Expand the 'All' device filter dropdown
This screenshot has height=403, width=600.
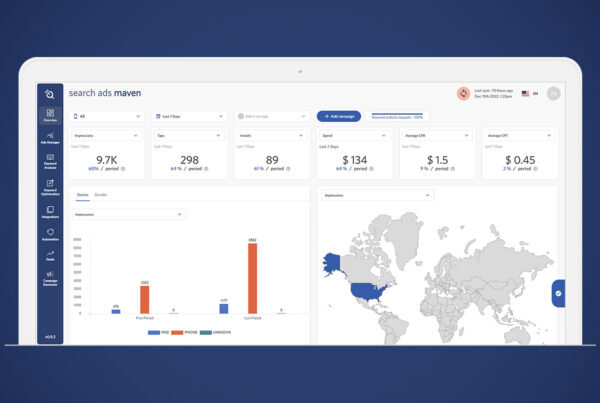pos(106,116)
